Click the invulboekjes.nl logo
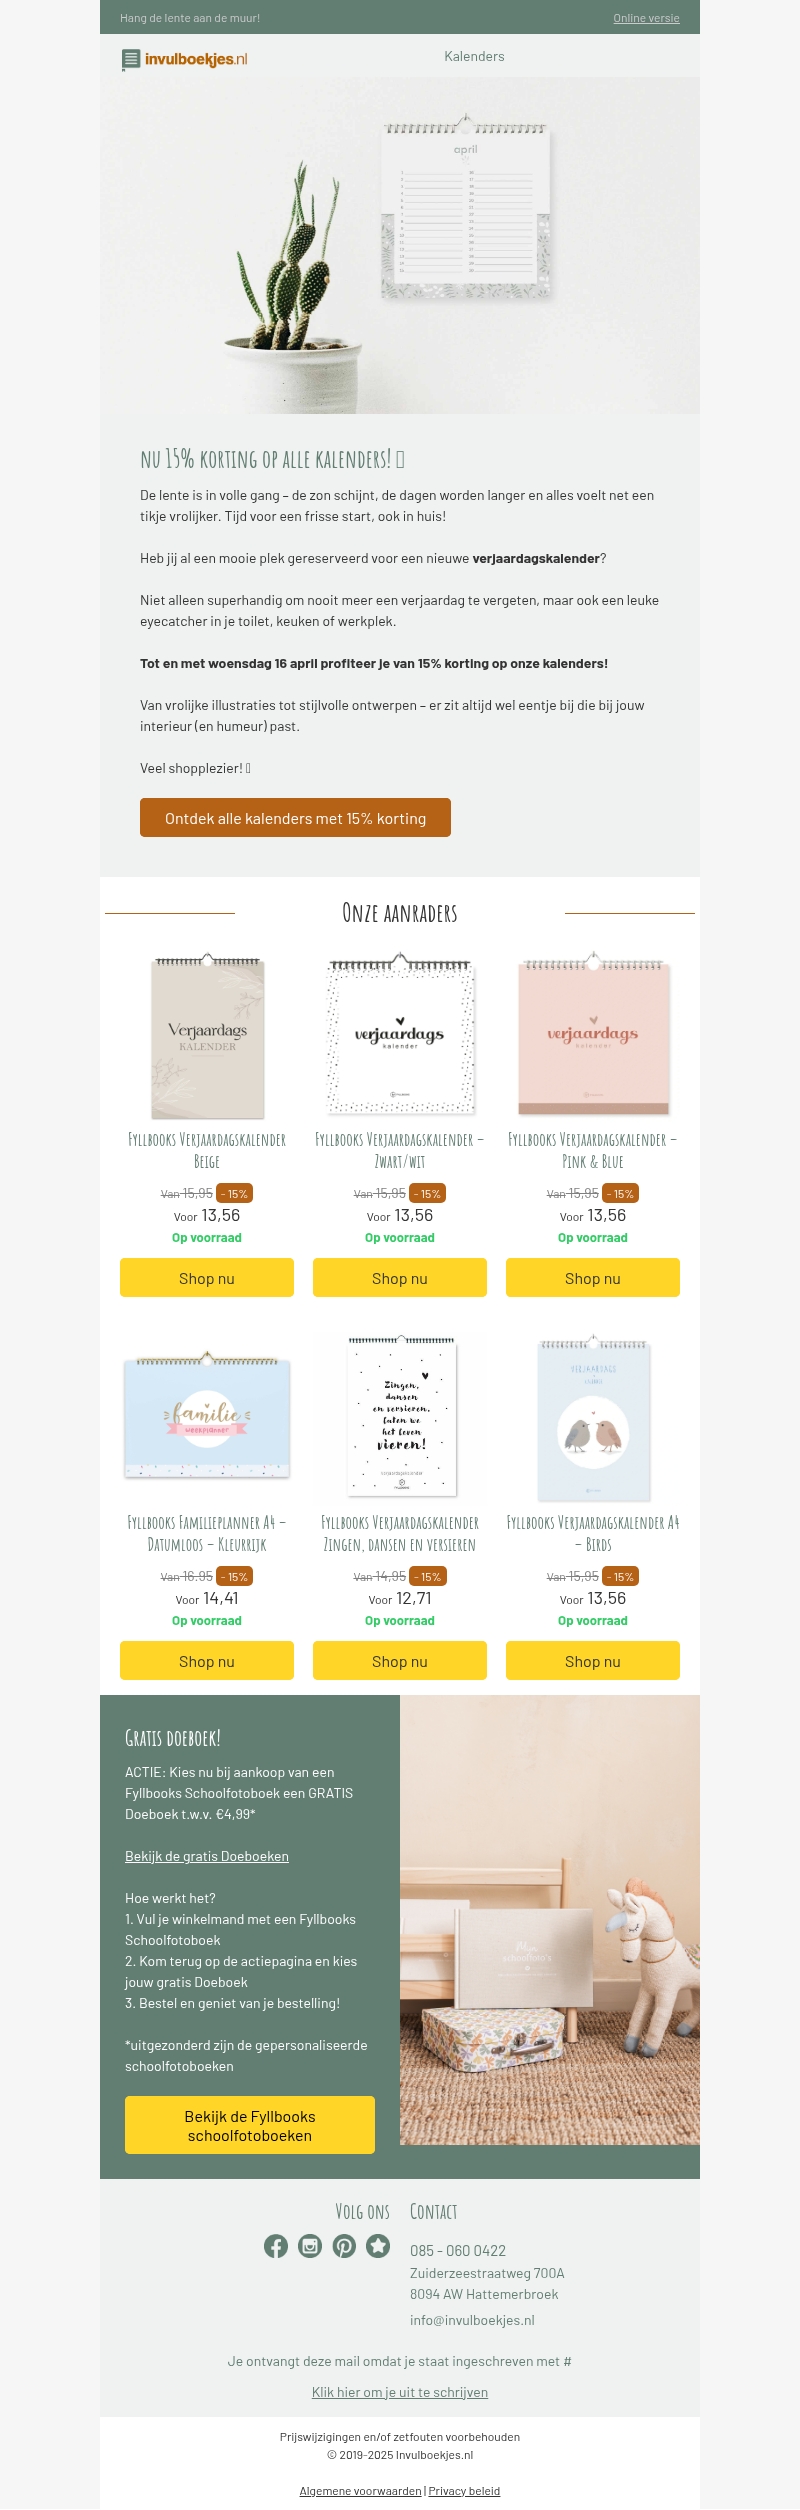Image resolution: width=800 pixels, height=2510 pixels. point(184,60)
